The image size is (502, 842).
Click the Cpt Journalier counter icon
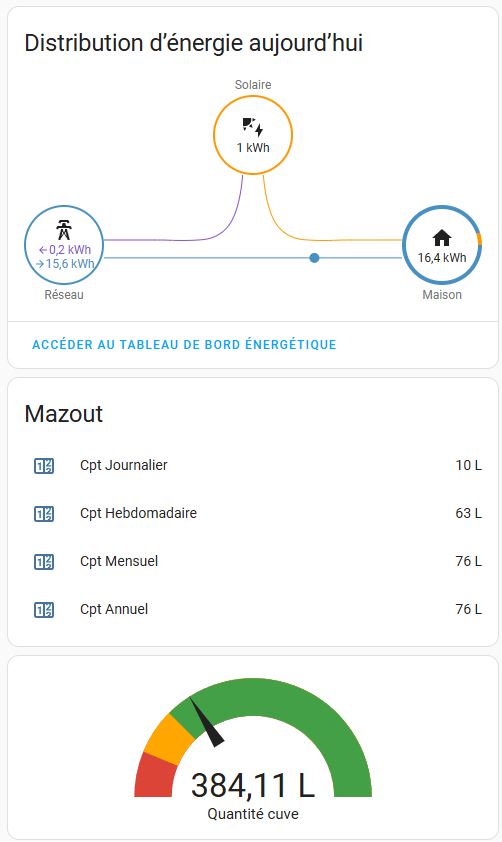[44, 466]
